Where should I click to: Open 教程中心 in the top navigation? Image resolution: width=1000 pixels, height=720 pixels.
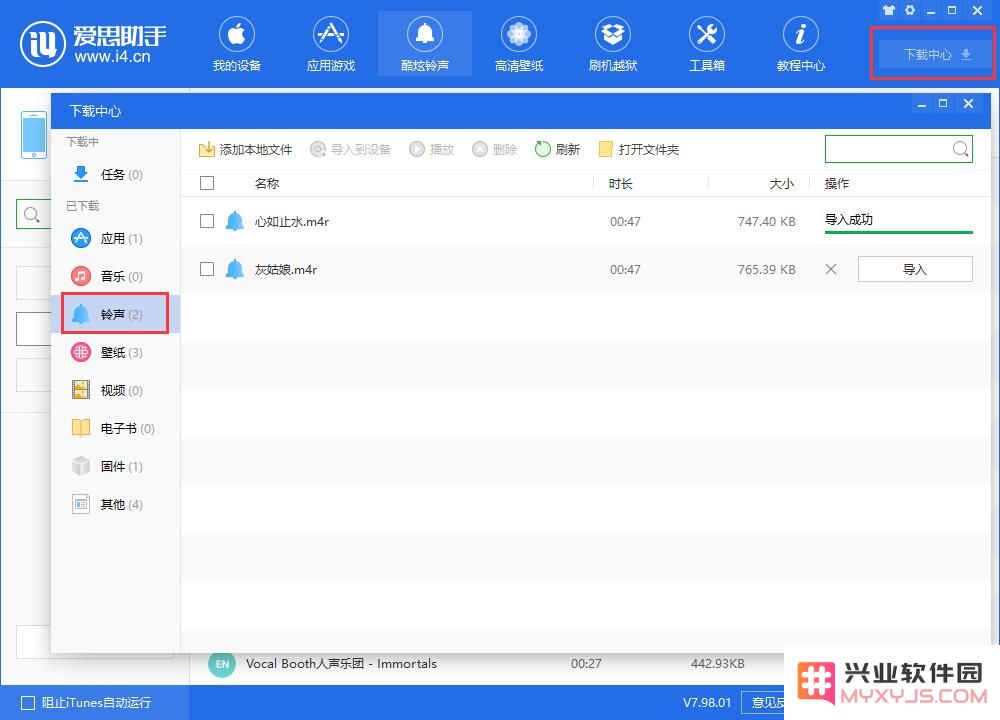click(800, 44)
